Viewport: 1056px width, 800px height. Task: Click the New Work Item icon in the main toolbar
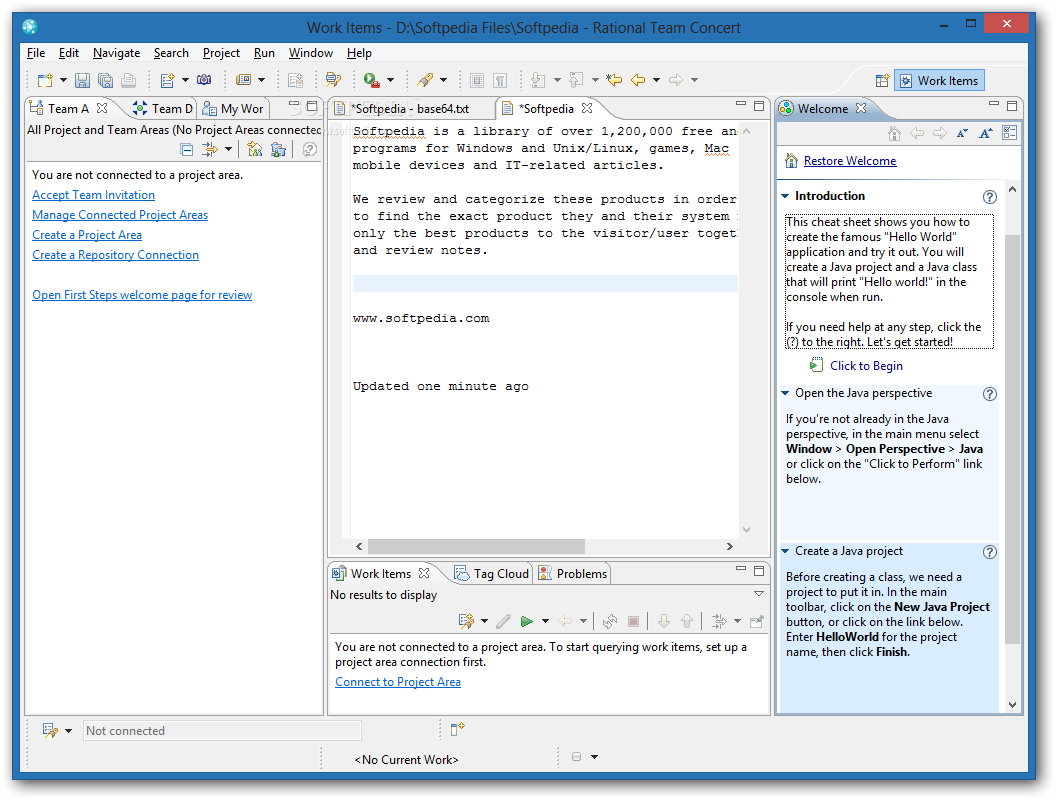point(168,80)
